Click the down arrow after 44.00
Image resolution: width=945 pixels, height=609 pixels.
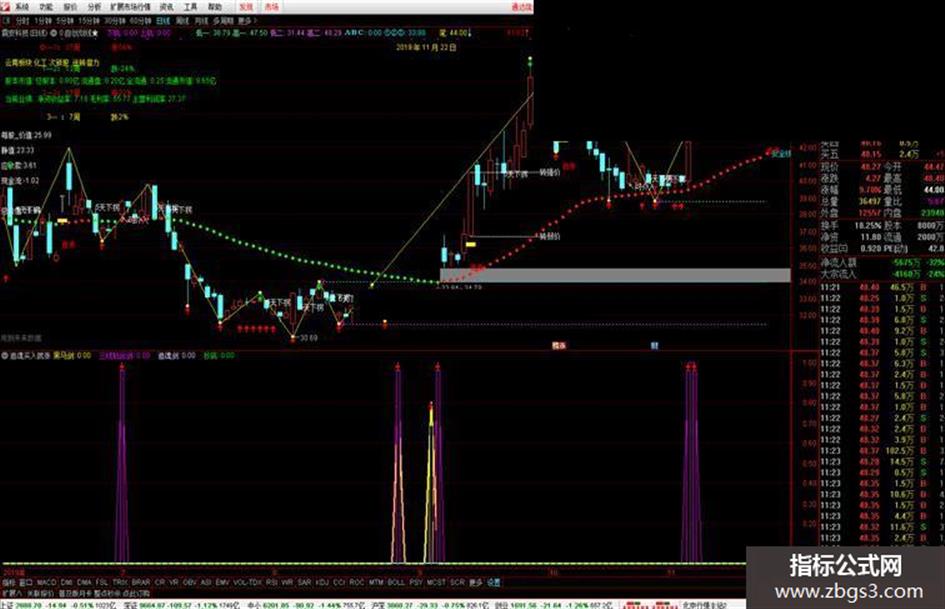pos(470,33)
